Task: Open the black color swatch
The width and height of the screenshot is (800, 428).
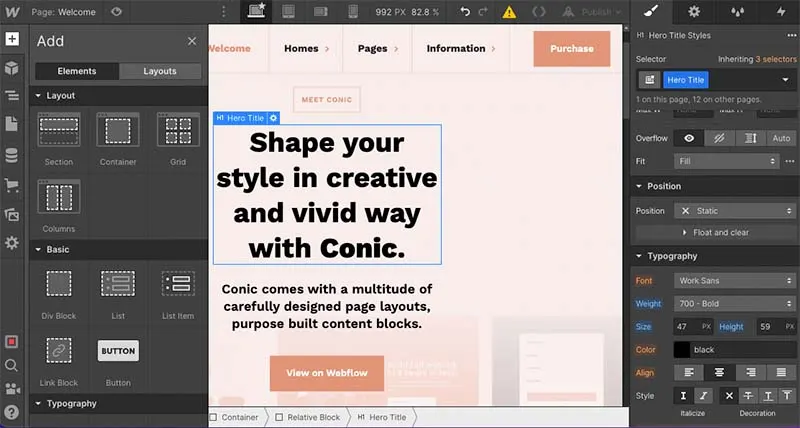Action: point(682,350)
